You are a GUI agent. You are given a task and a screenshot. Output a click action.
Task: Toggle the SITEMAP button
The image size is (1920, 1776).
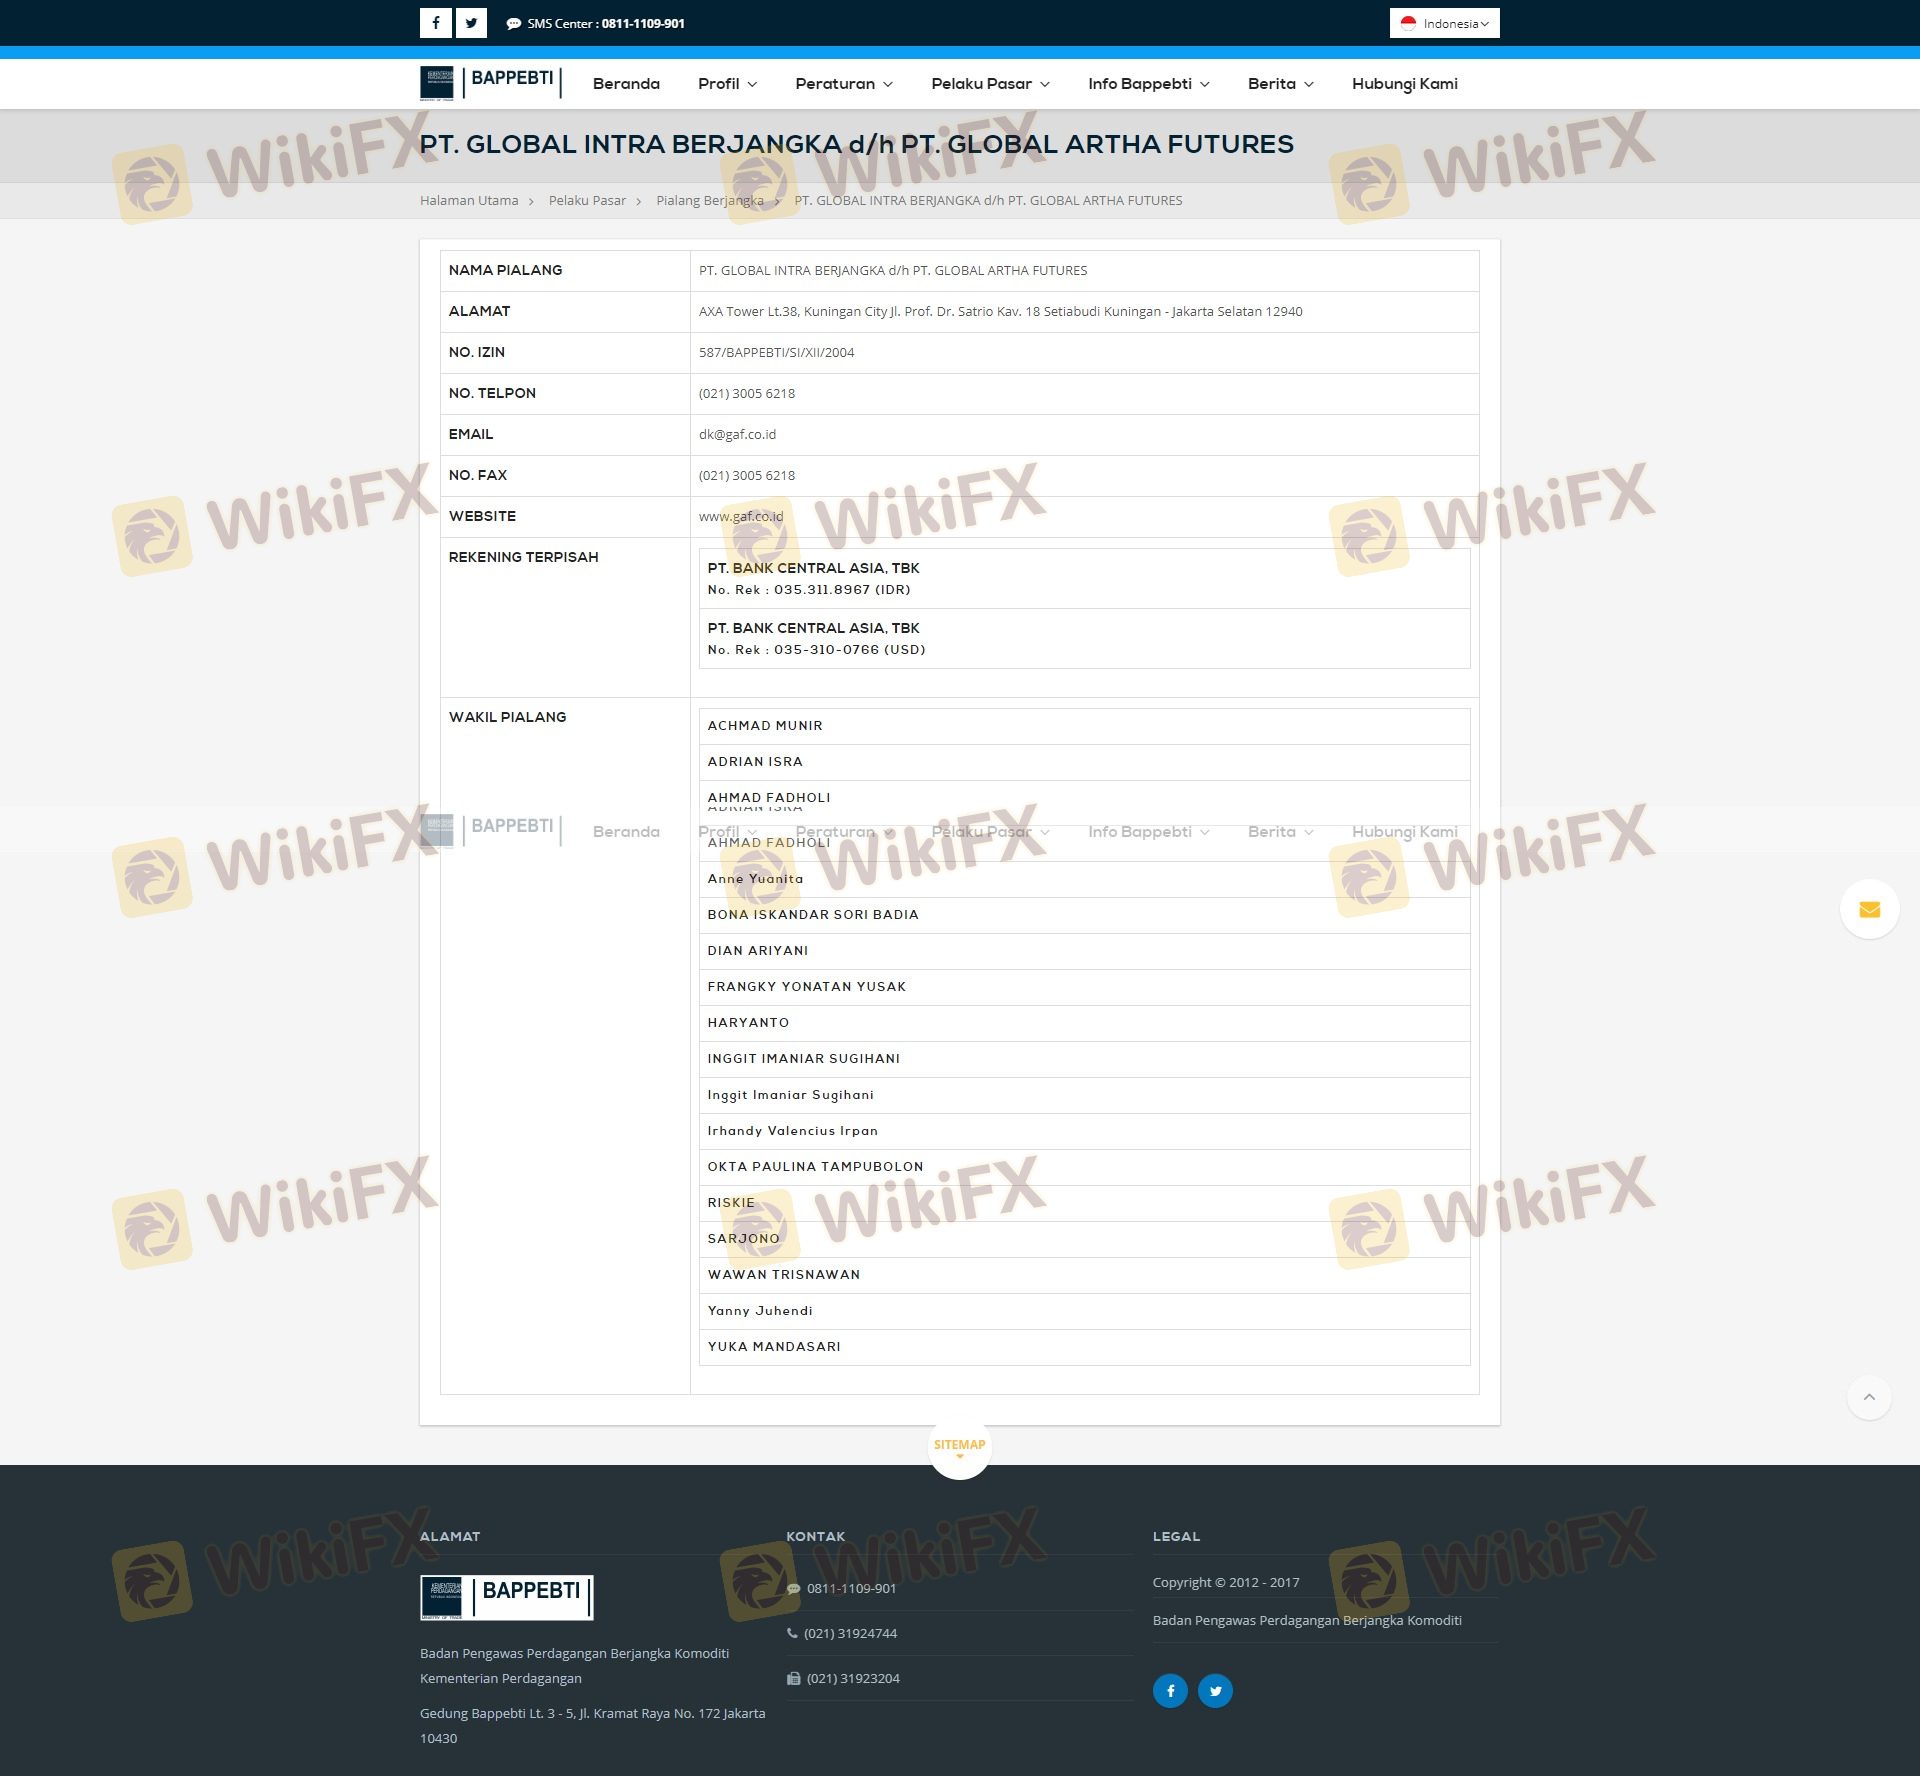point(959,1446)
